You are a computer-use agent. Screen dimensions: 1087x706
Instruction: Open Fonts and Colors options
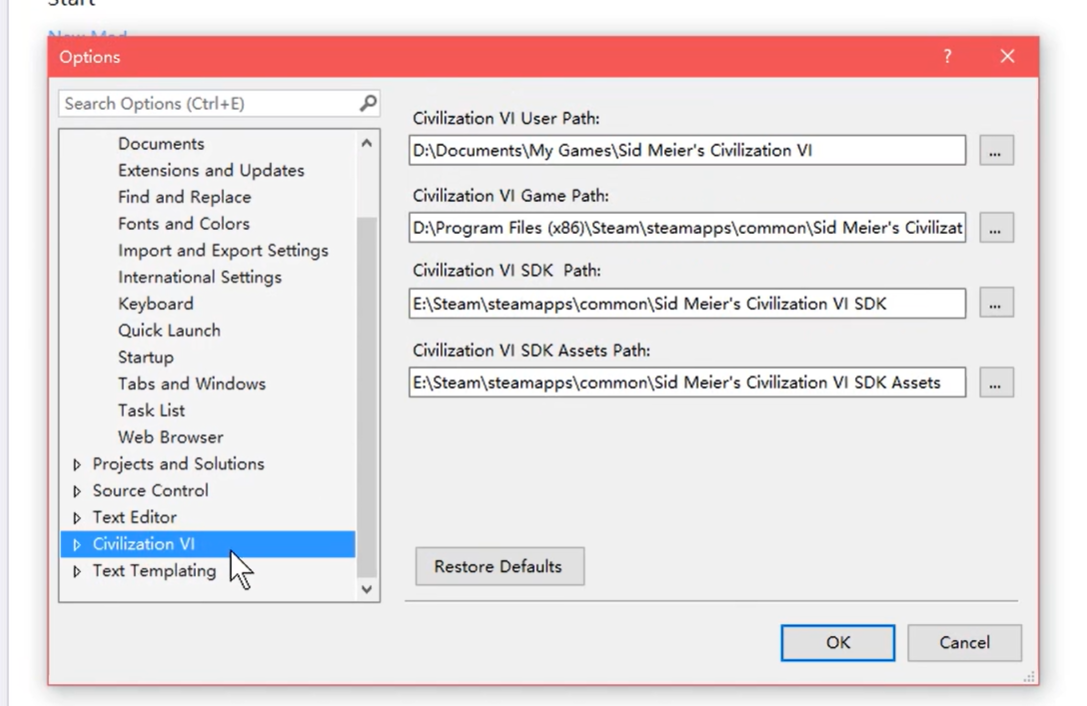(184, 224)
